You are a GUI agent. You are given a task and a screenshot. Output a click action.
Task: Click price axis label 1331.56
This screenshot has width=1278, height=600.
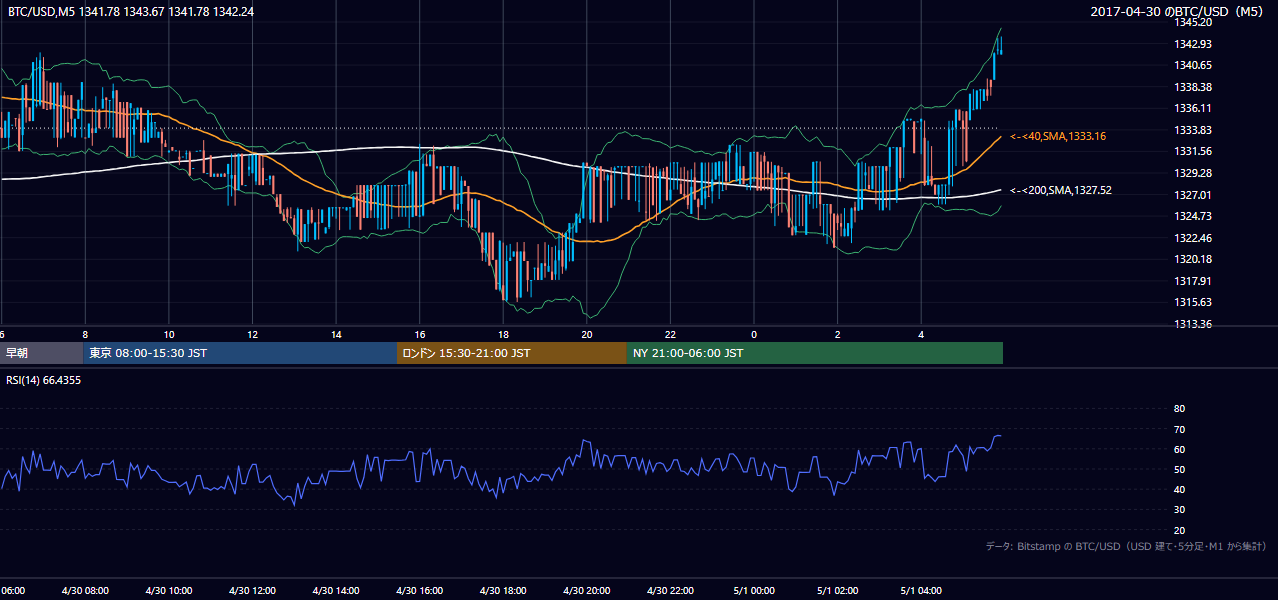[1194, 152]
